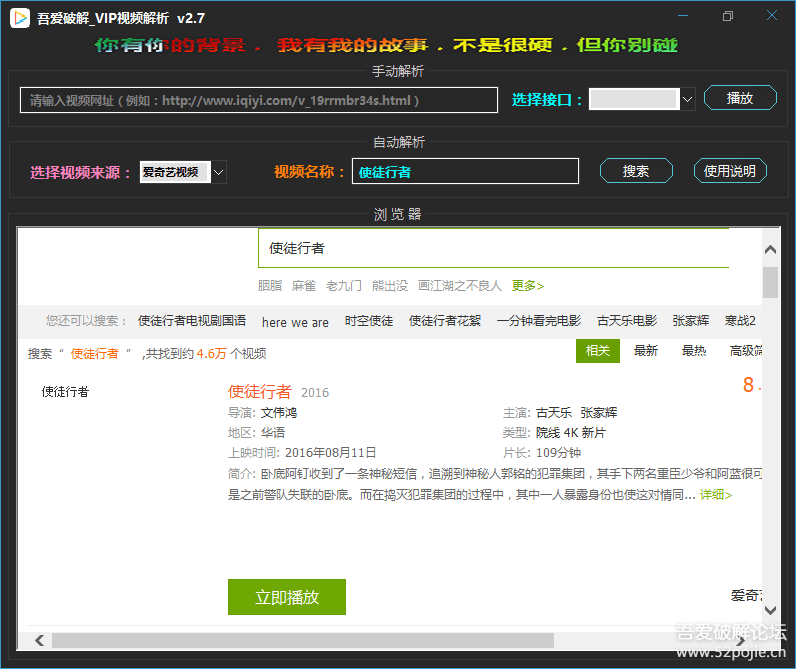Image resolution: width=796 pixels, height=669 pixels.
Task: Click the horizontal scroll left arrow
Action: (40, 641)
